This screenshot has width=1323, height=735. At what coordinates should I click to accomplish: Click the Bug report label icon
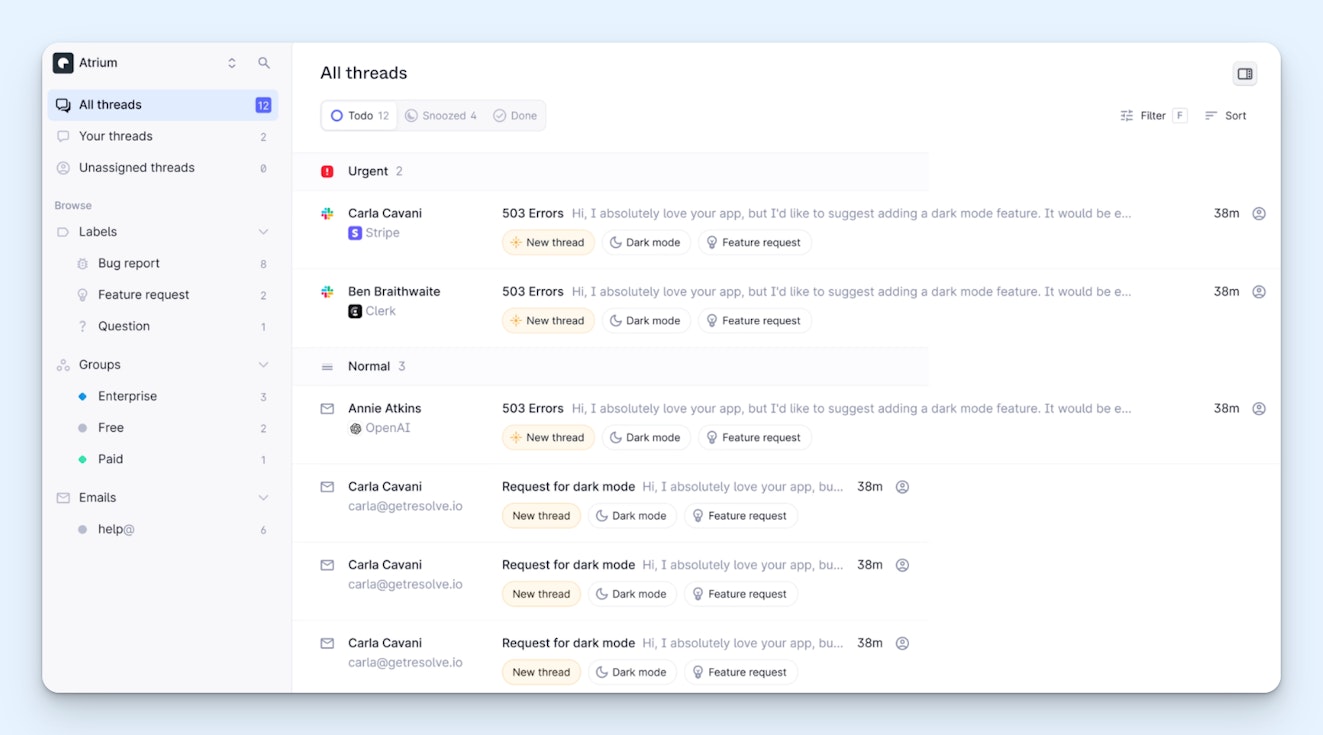point(83,264)
